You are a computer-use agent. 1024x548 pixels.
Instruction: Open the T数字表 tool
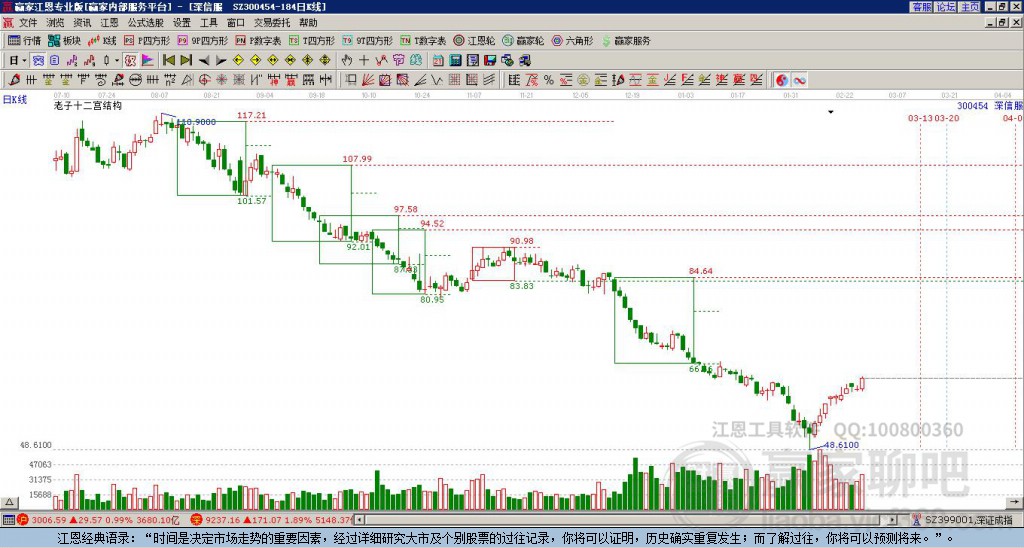[x=423, y=40]
